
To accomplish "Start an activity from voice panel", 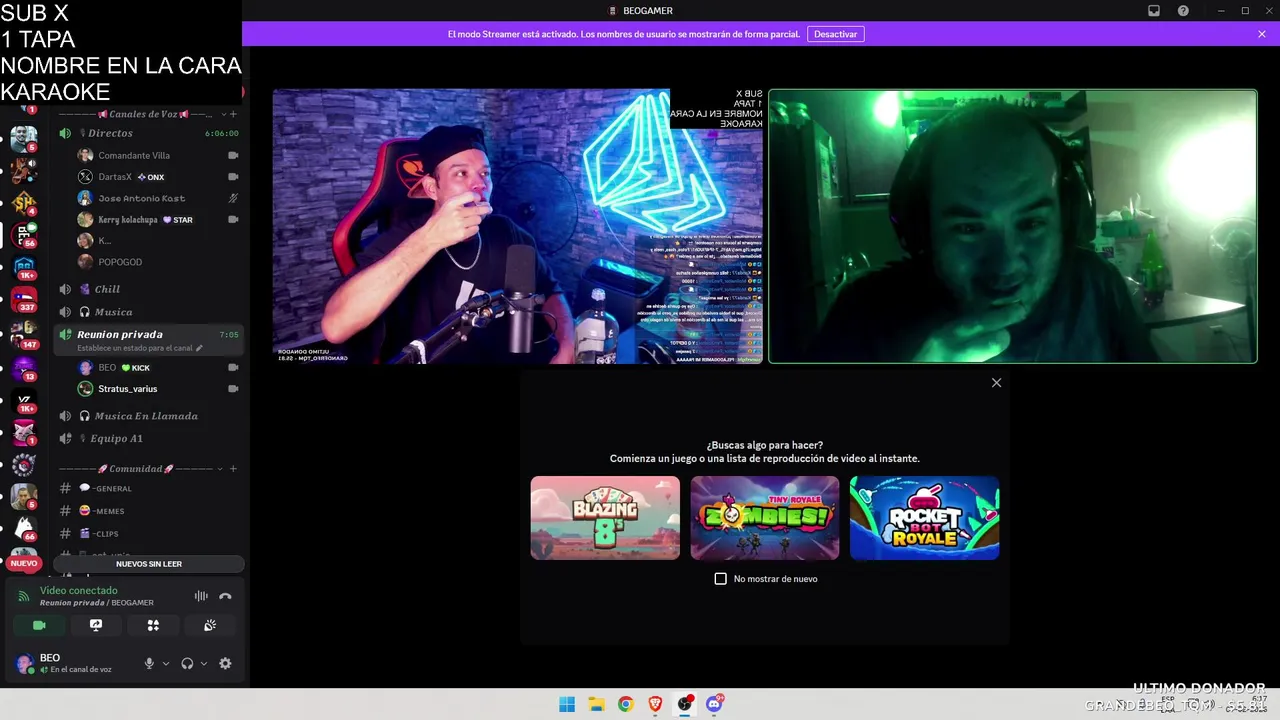I will click(x=153, y=625).
